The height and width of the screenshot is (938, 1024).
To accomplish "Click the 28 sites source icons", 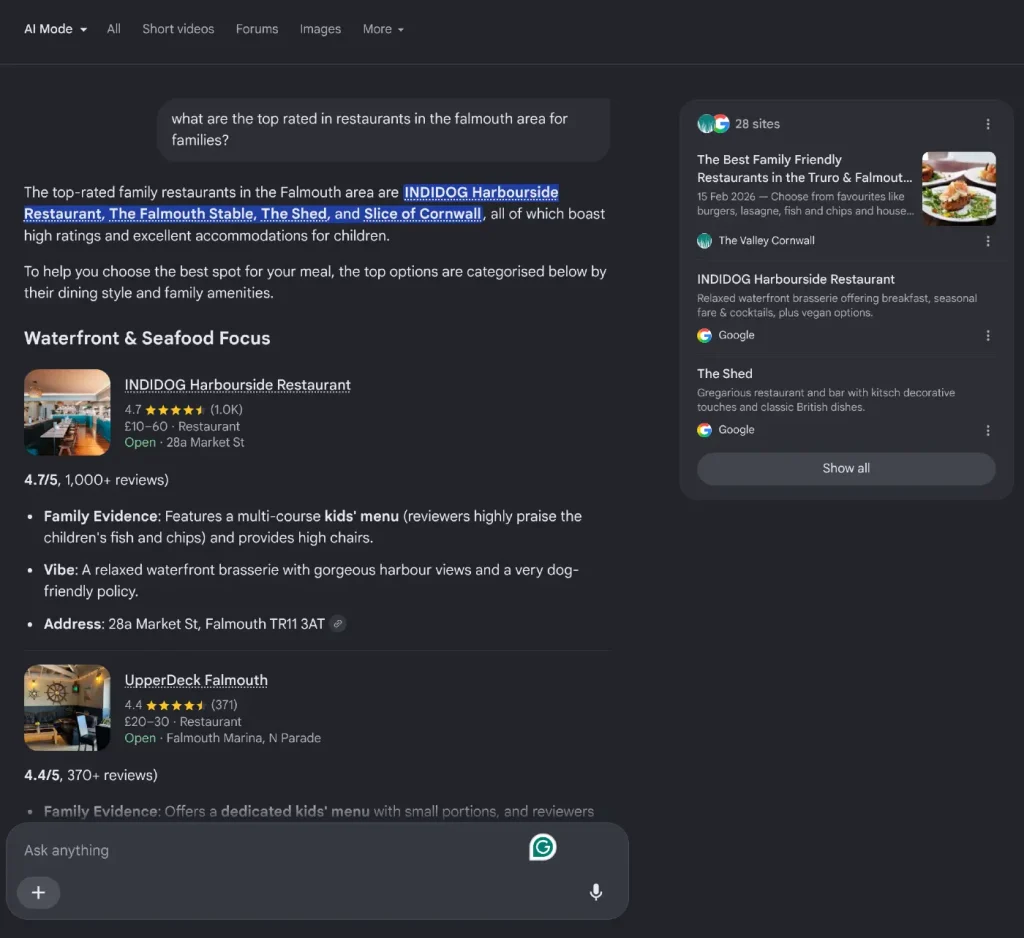I will point(713,123).
